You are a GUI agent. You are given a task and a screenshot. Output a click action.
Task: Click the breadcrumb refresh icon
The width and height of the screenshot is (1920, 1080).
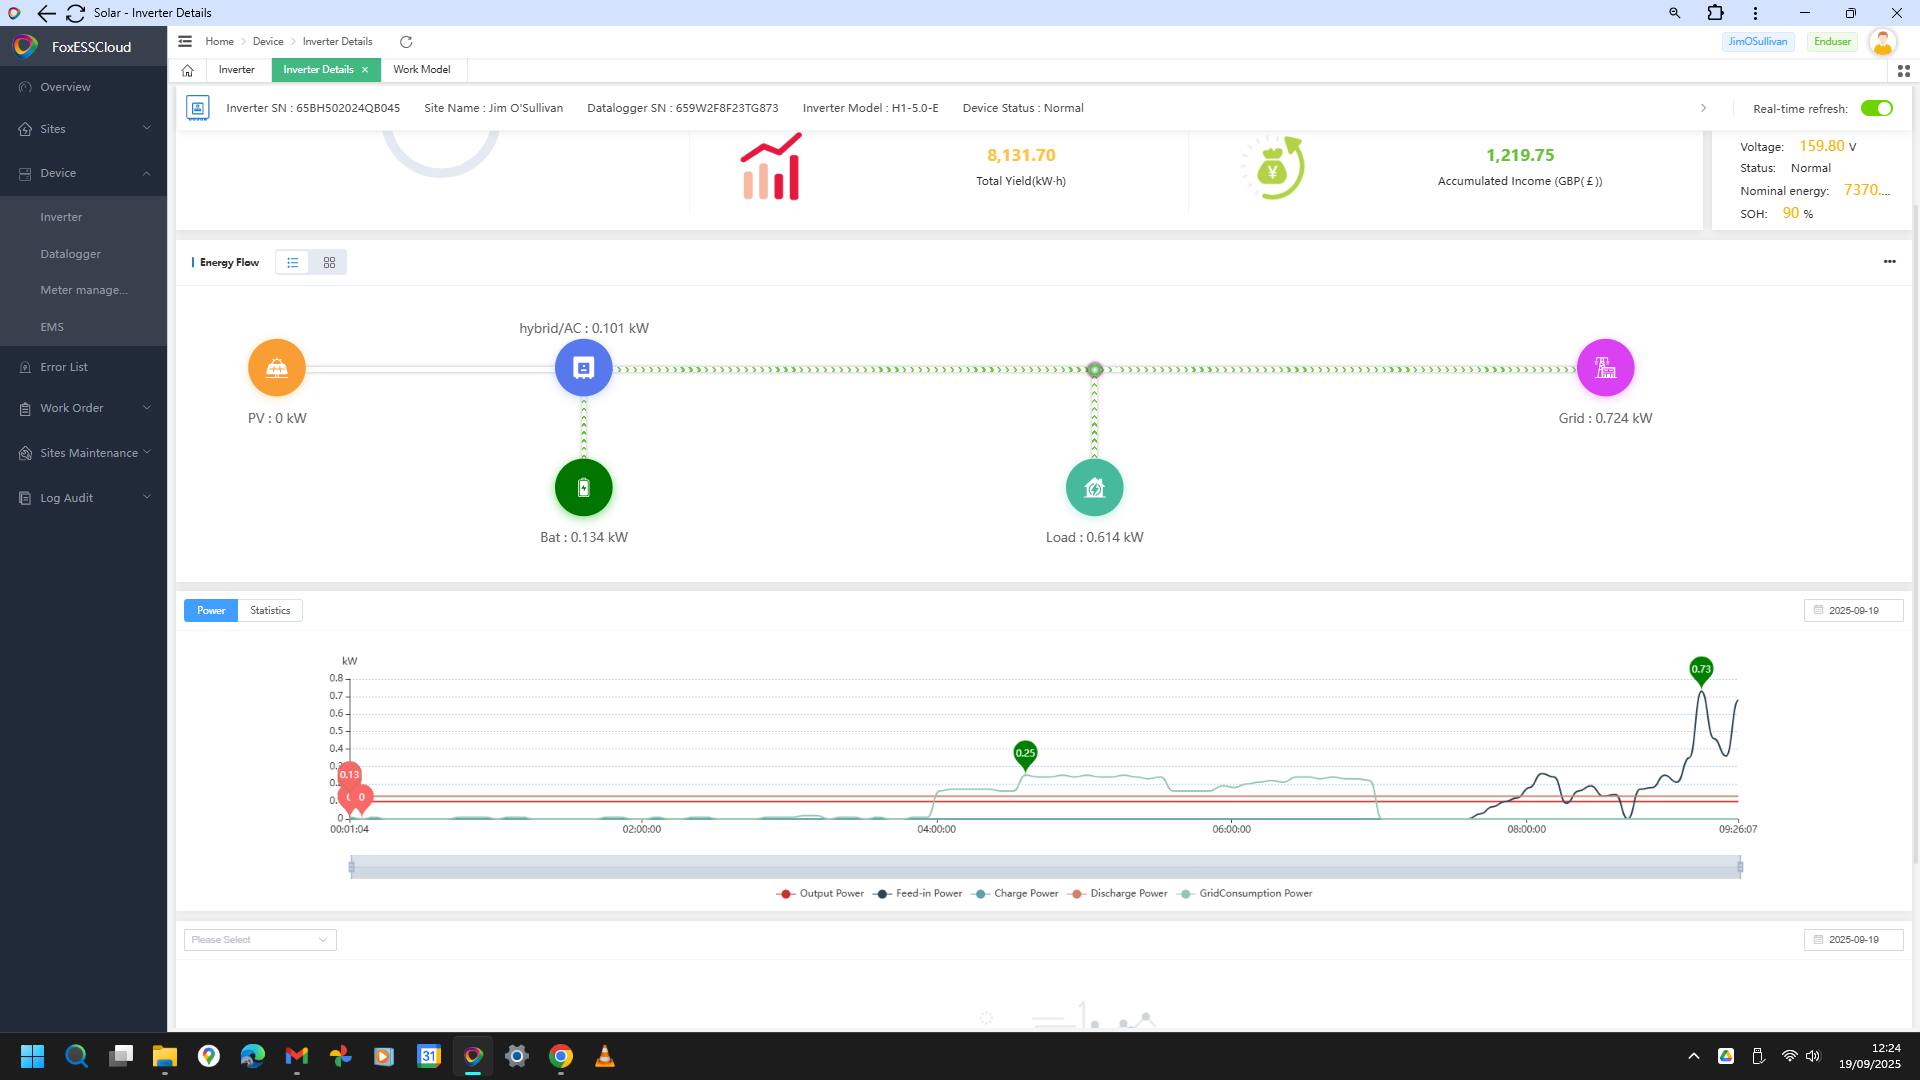click(x=406, y=42)
